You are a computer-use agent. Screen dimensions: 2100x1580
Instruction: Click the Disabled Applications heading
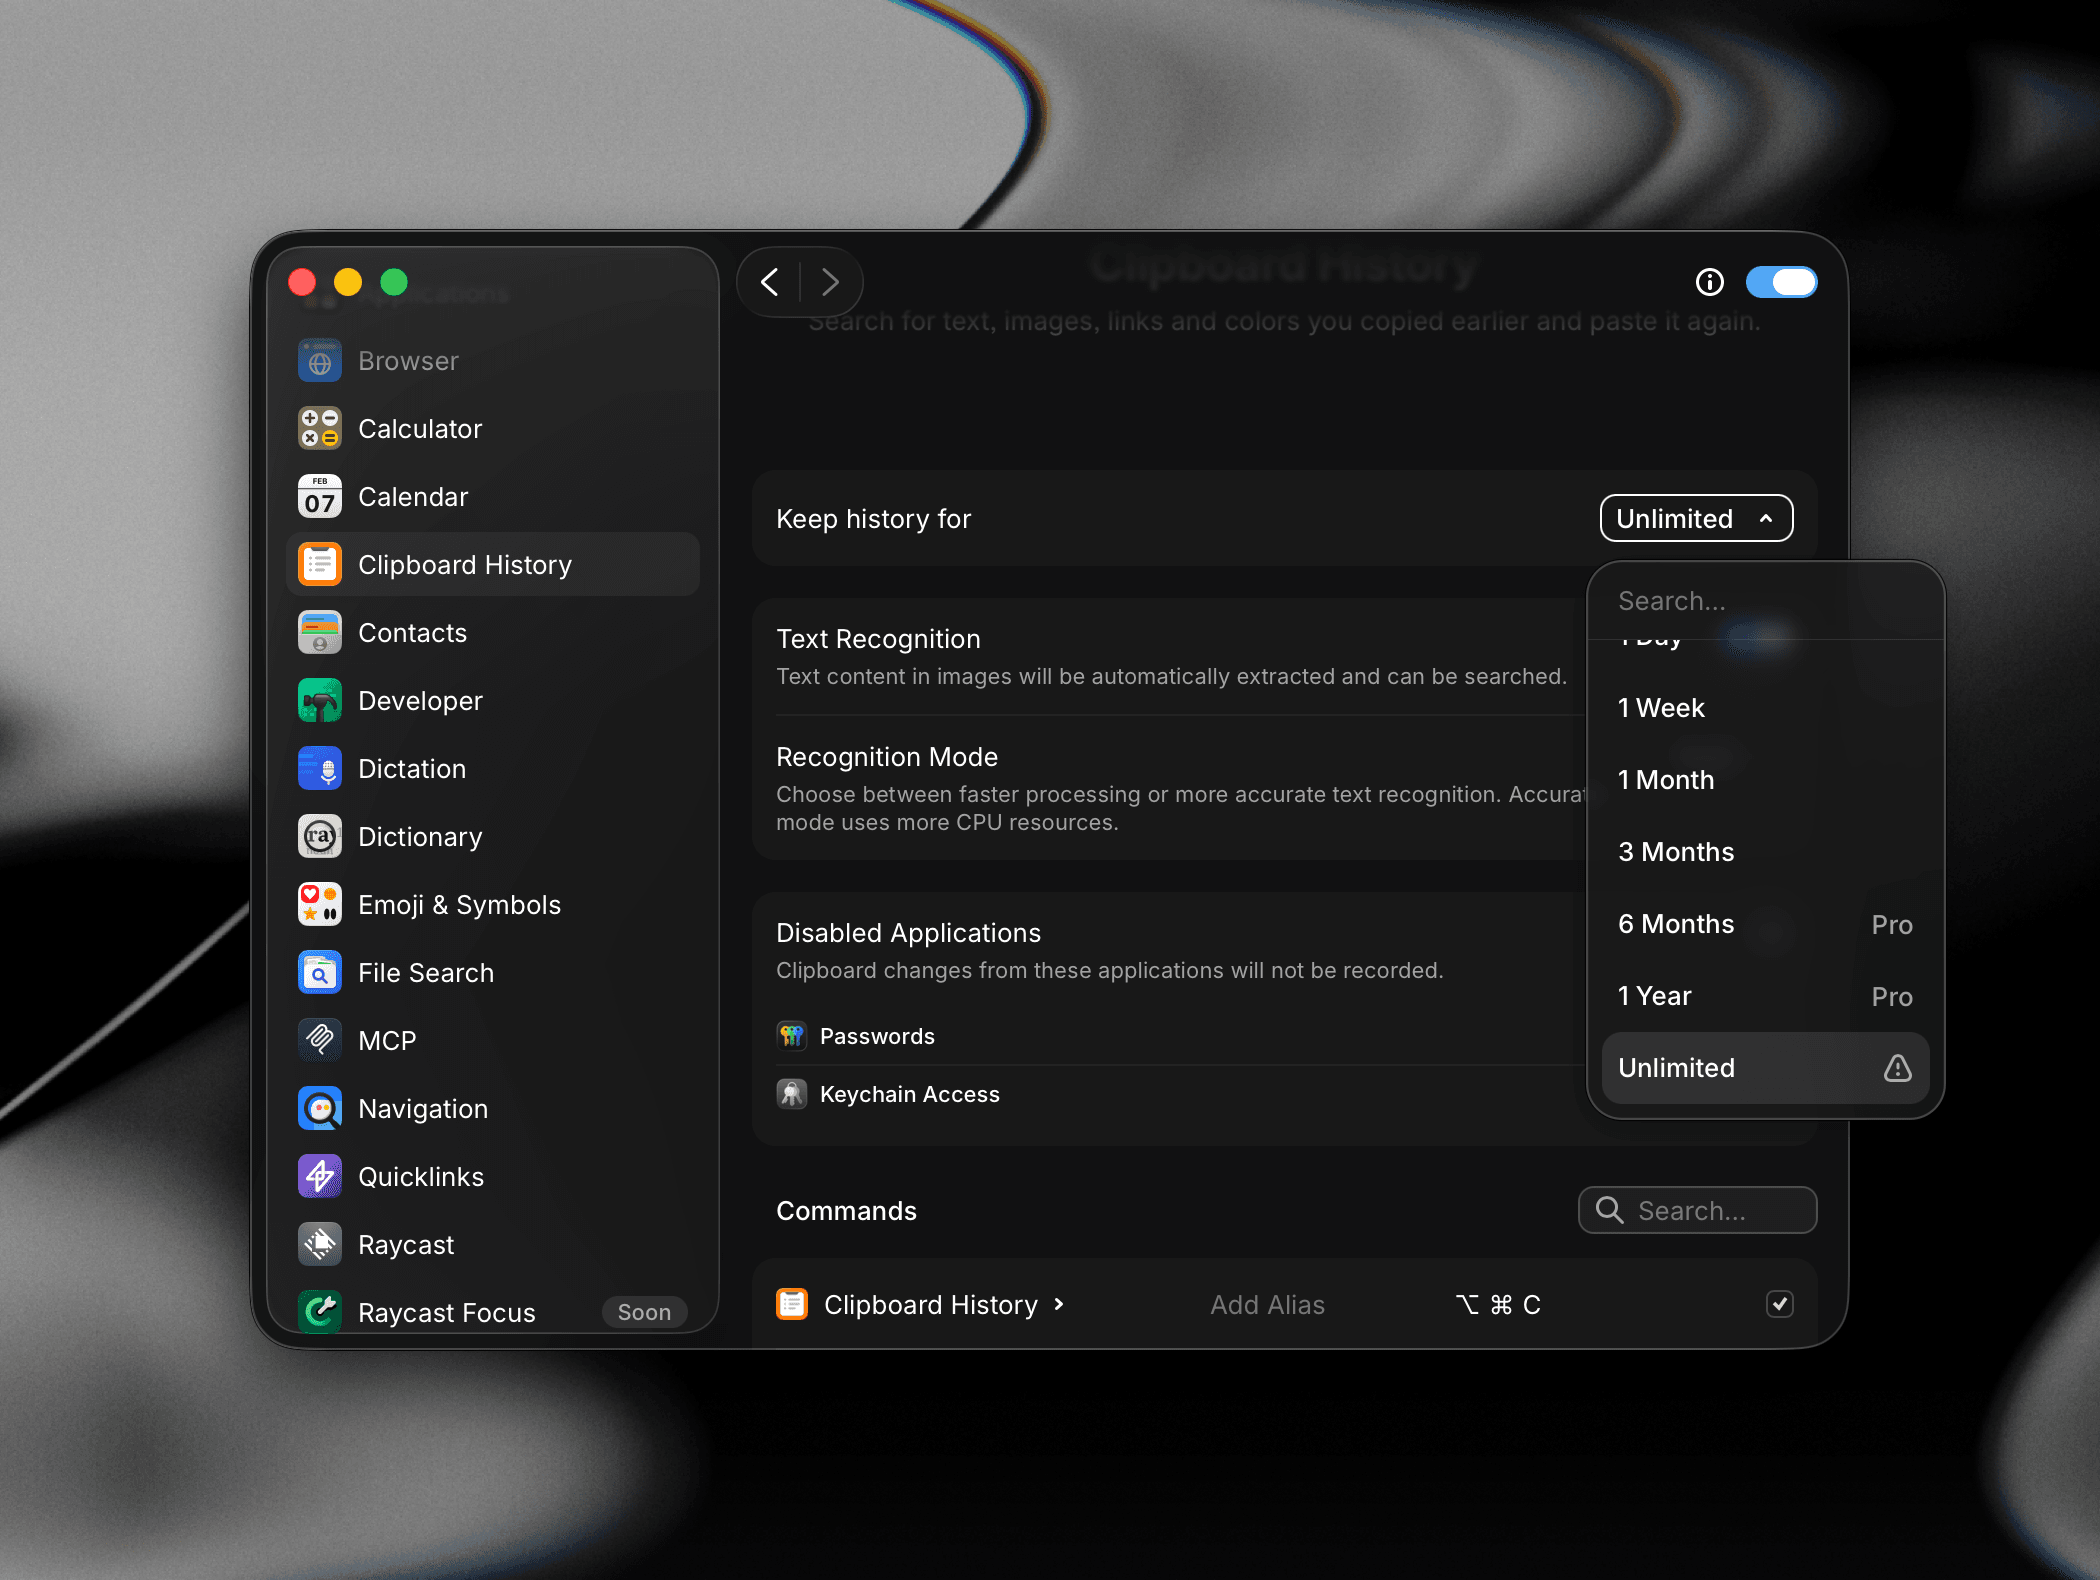click(x=908, y=933)
